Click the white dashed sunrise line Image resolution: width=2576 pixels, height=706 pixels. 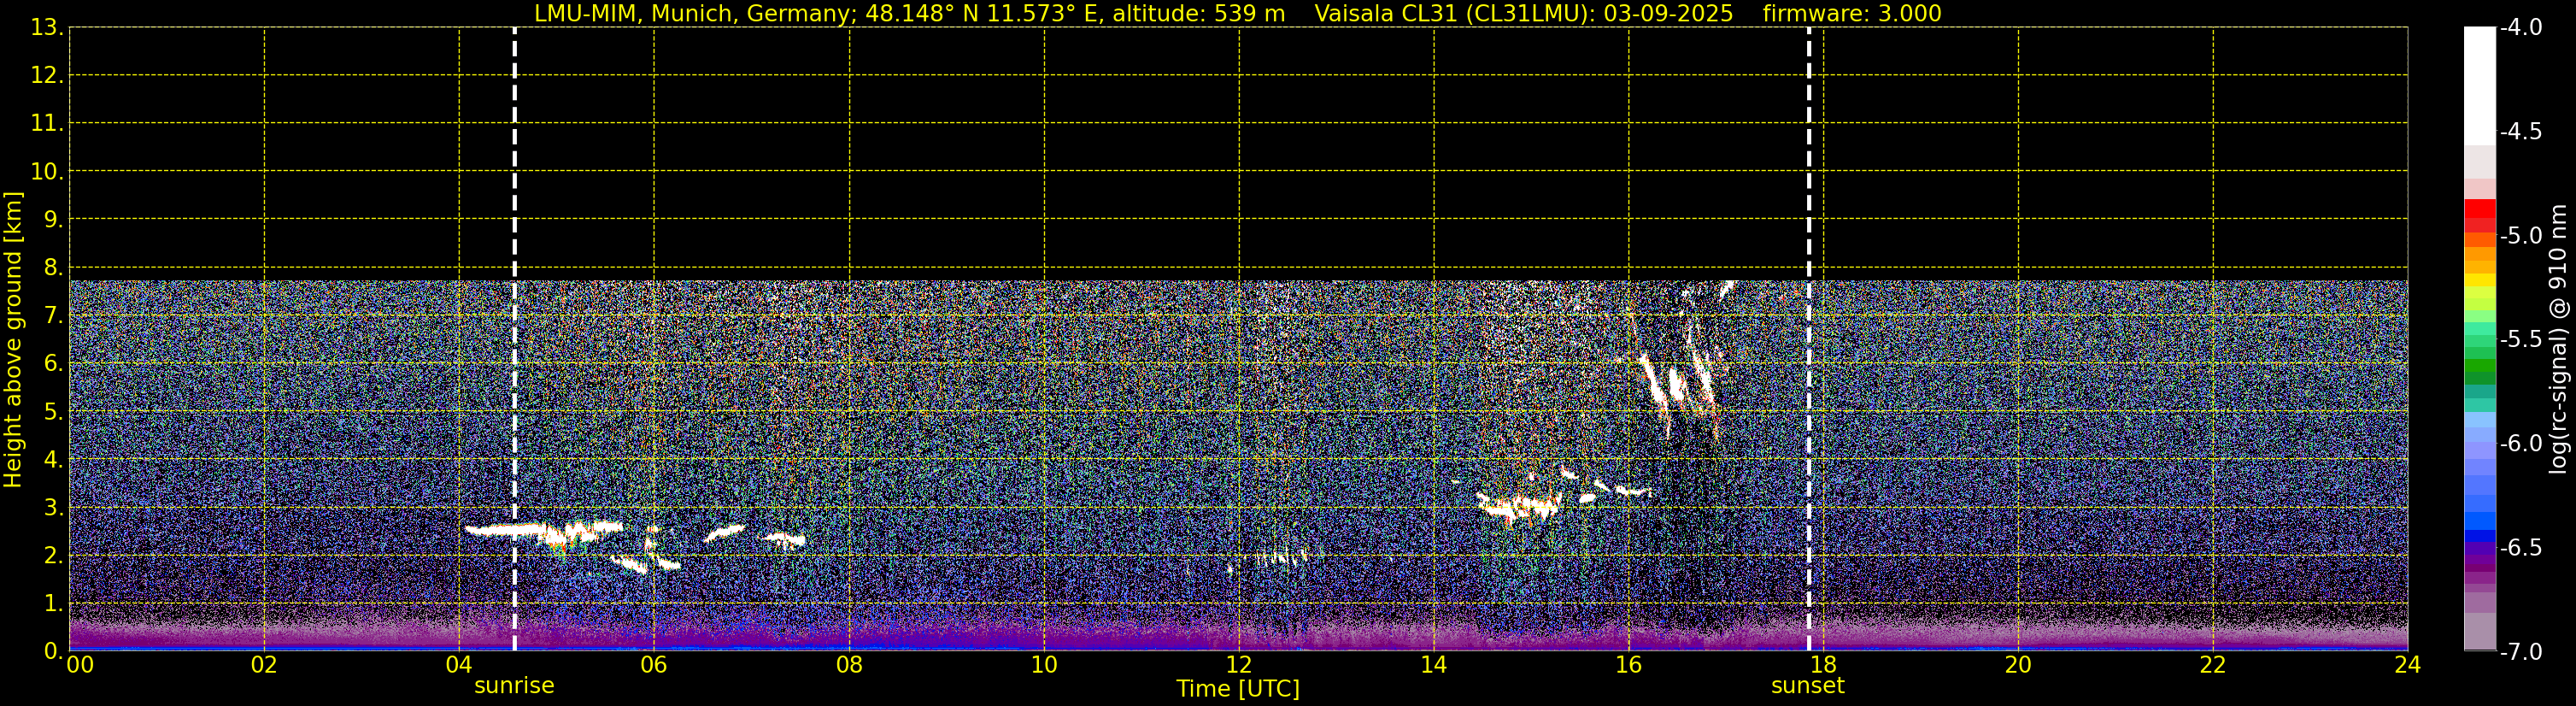tap(514, 339)
